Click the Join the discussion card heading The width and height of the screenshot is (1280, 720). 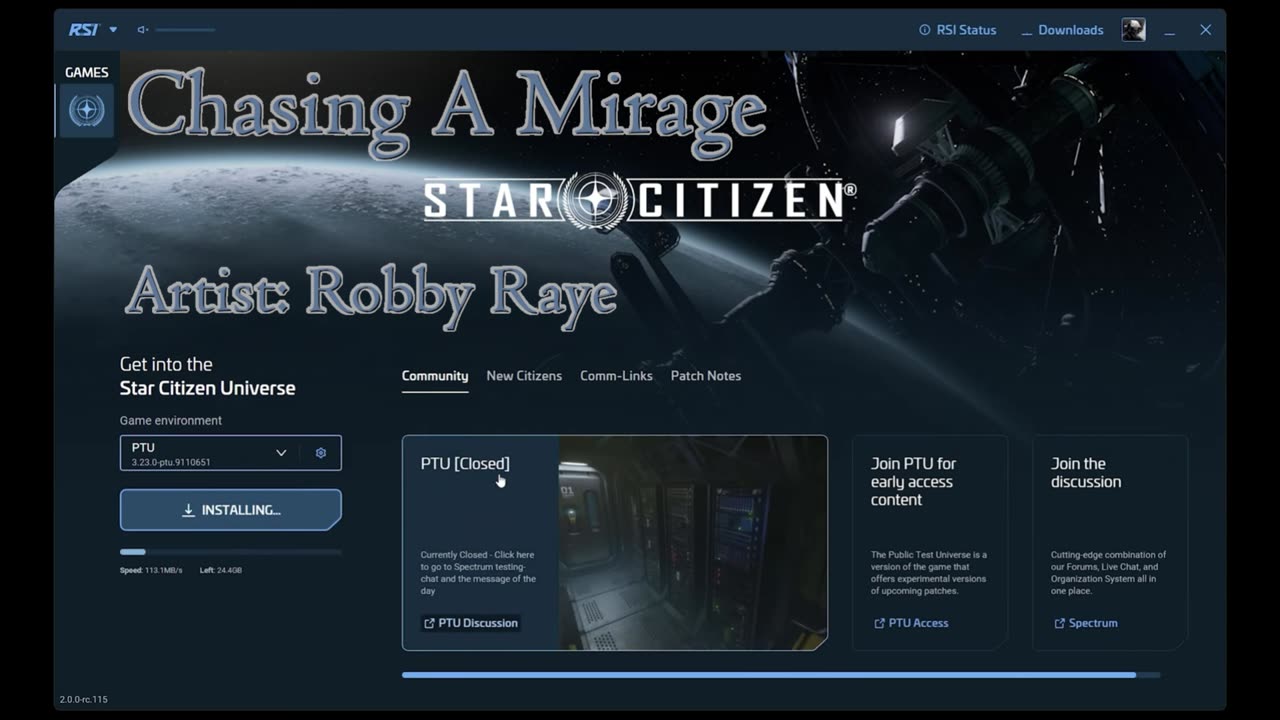coord(1086,472)
